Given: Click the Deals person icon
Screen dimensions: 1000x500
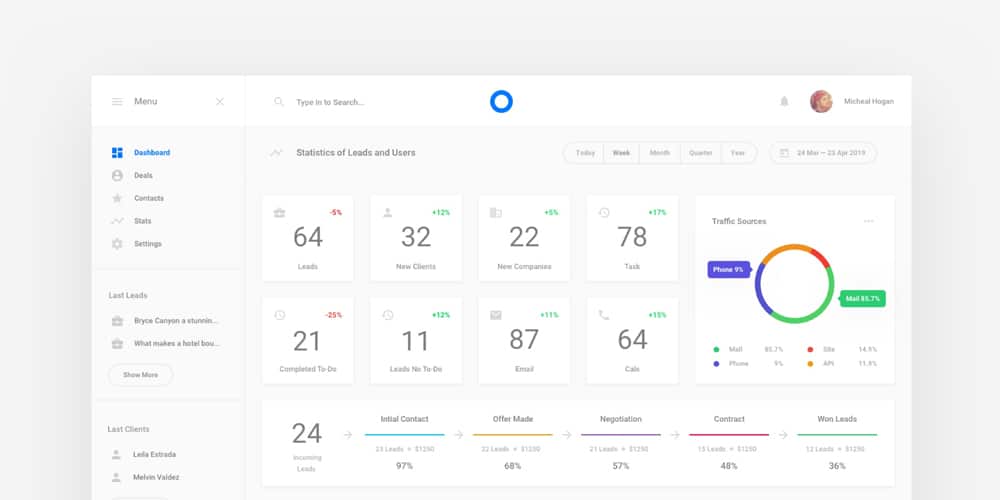Looking at the screenshot, I should point(117,175).
